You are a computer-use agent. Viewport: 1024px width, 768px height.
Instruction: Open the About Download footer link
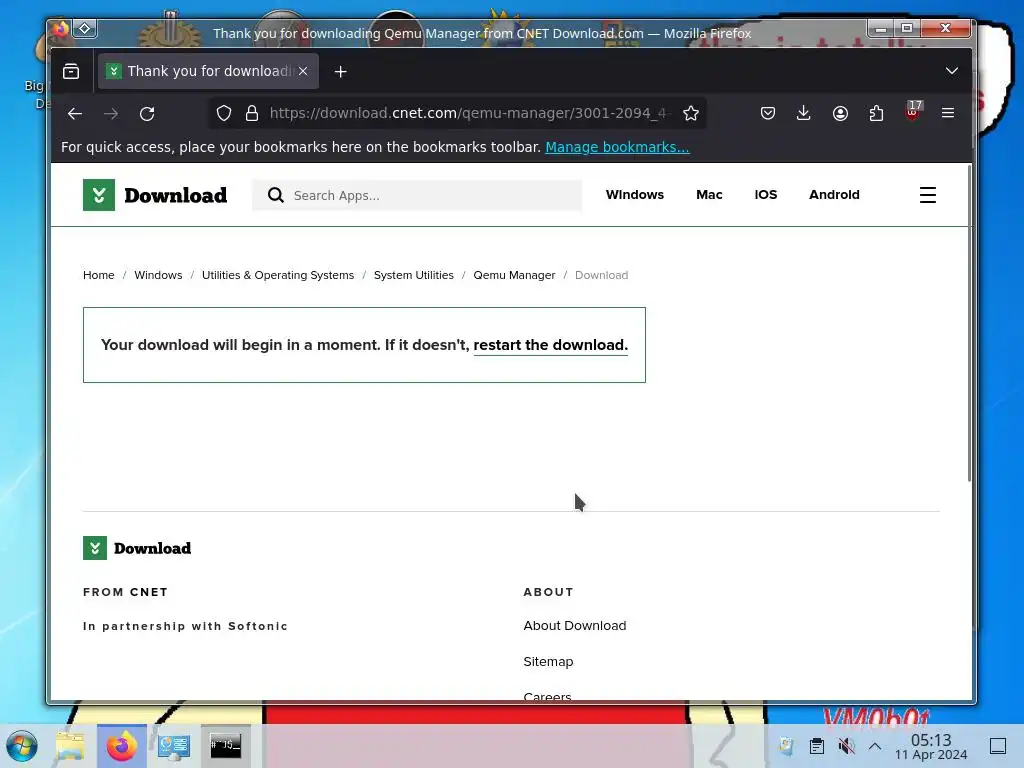(x=575, y=626)
